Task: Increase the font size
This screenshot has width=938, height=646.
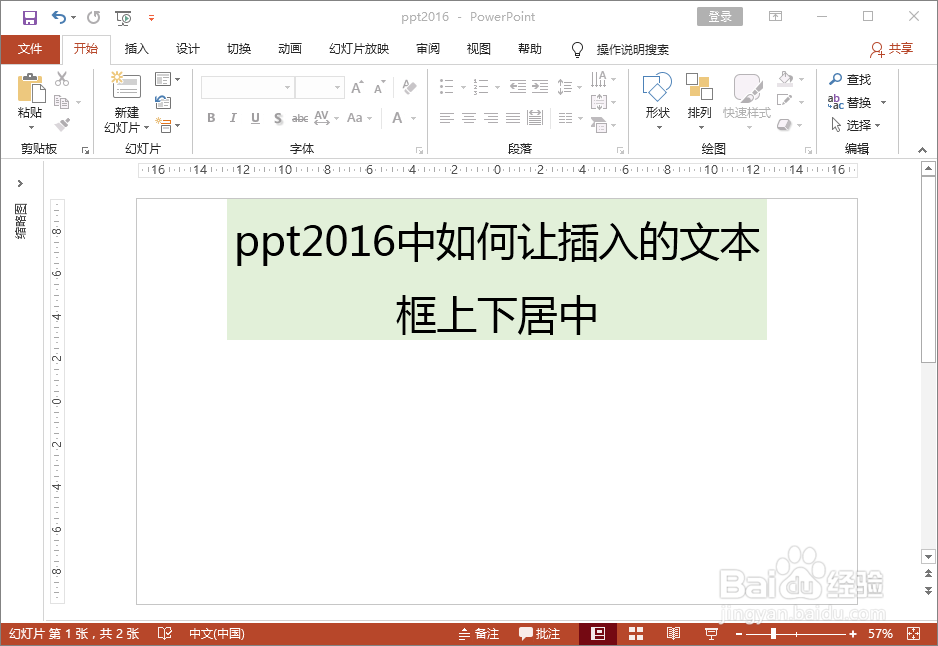Action: click(357, 87)
